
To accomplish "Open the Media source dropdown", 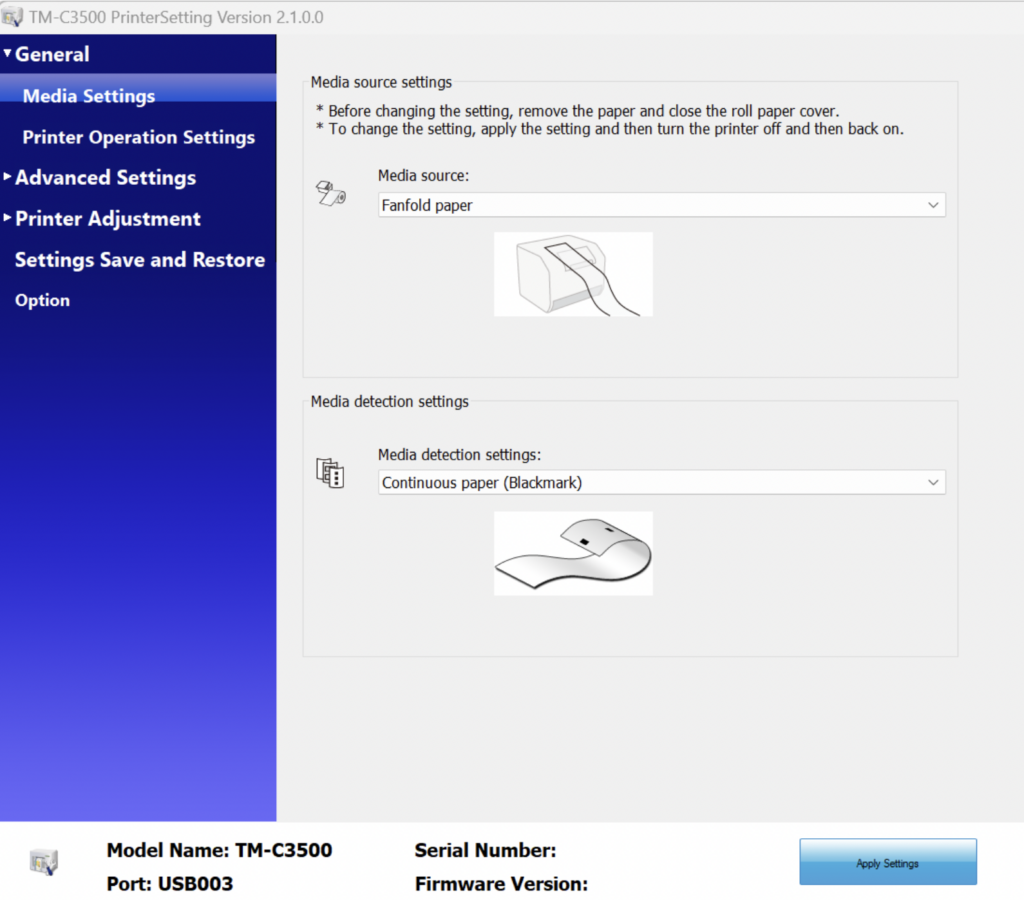I will point(661,205).
